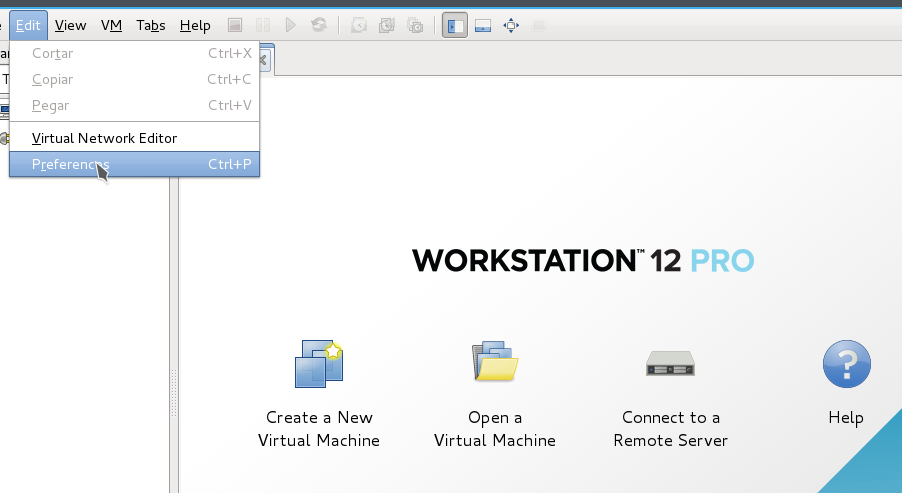Click the Create a New Virtual Machine icon

point(319,364)
